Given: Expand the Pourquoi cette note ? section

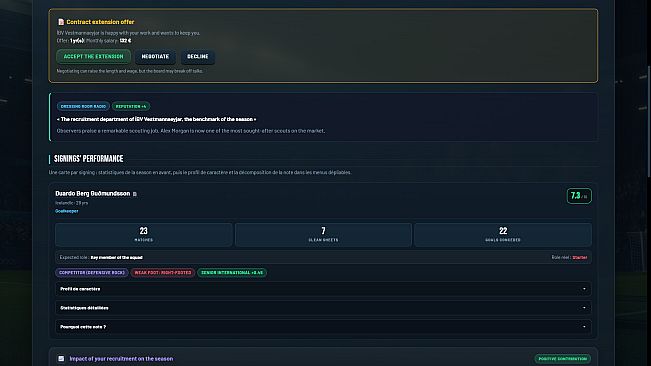Looking at the screenshot, I should point(323,327).
